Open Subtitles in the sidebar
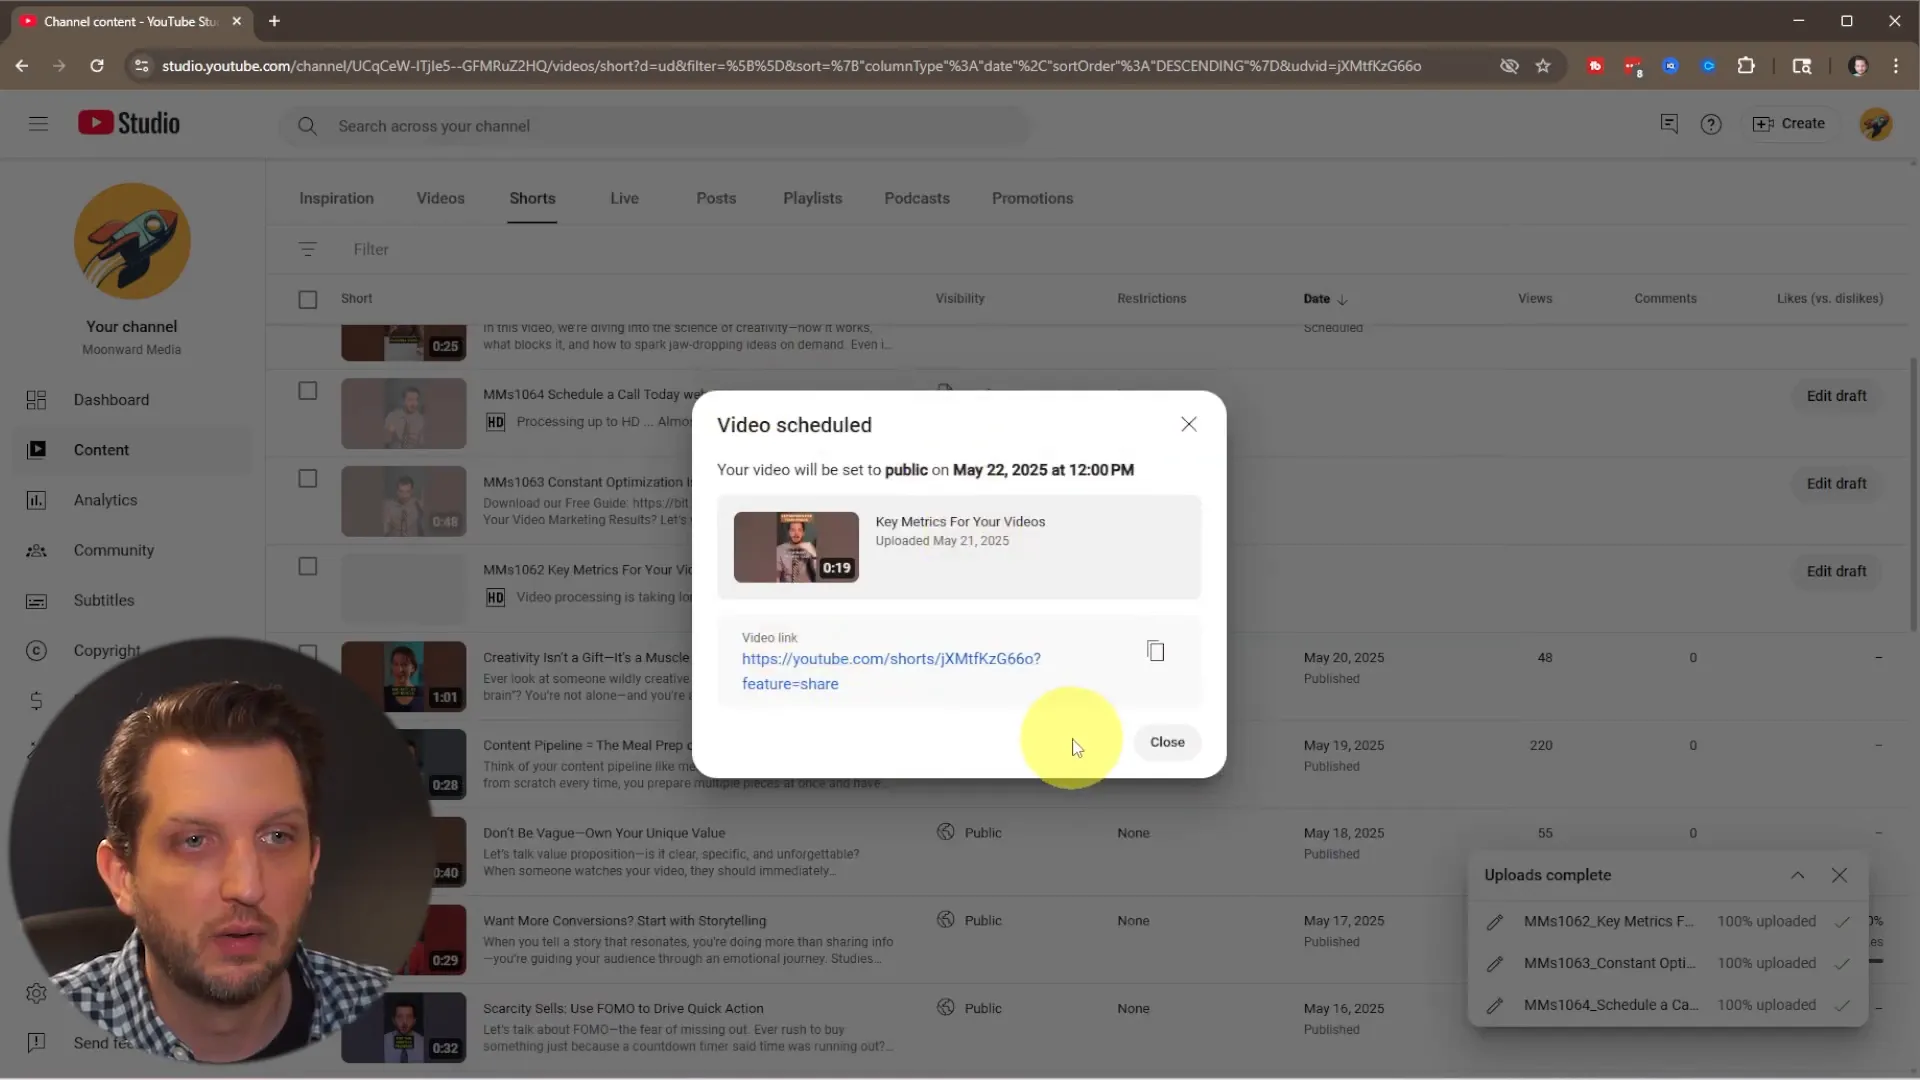This screenshot has height=1080, width=1920. point(131,600)
